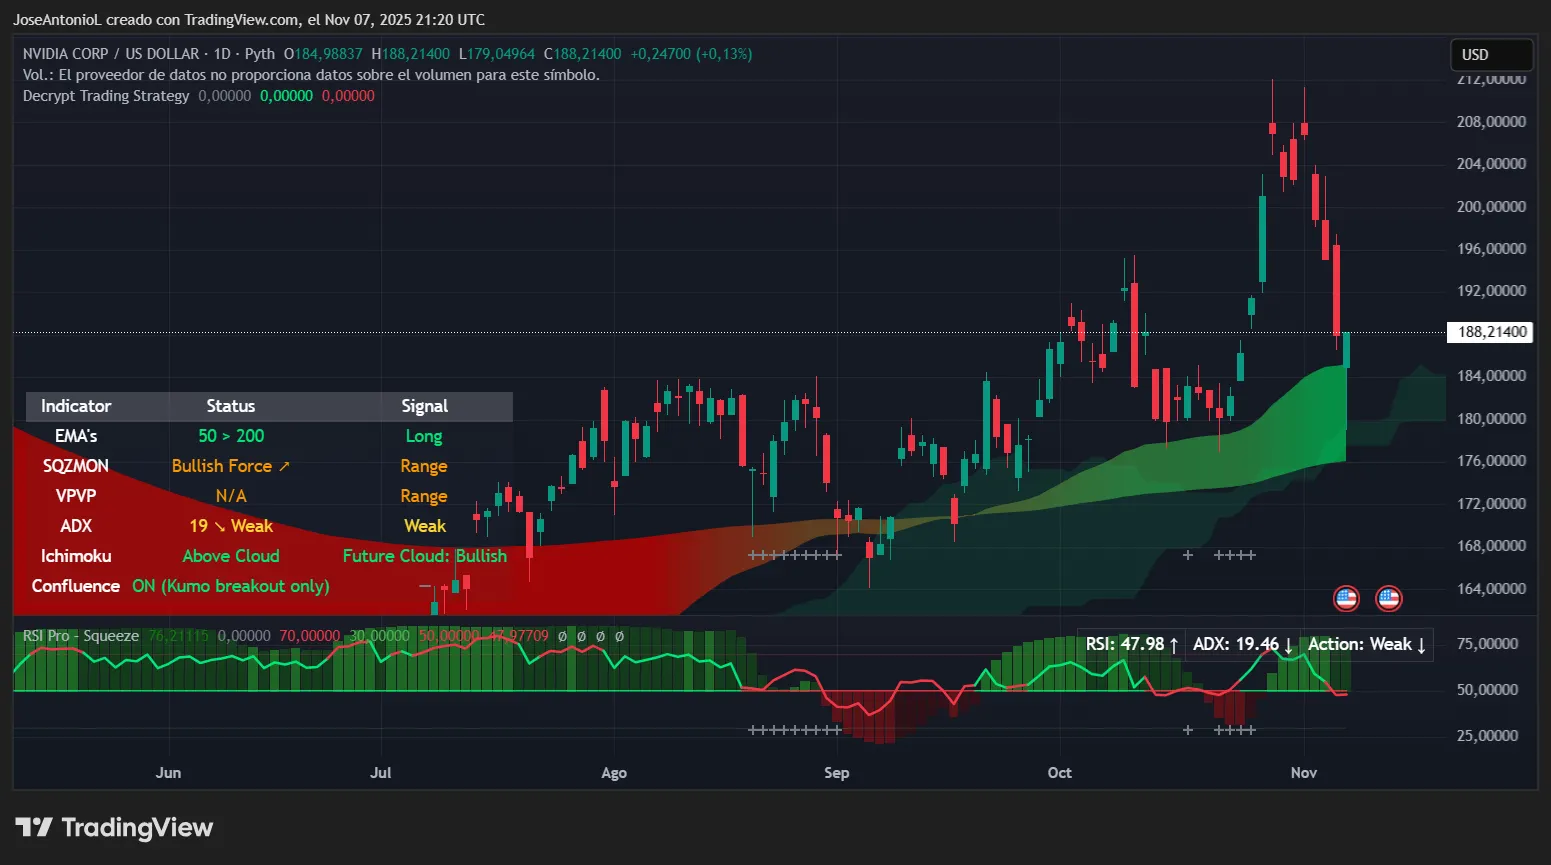
Task: Click the left US flag event marker
Action: pyautogui.click(x=1346, y=598)
